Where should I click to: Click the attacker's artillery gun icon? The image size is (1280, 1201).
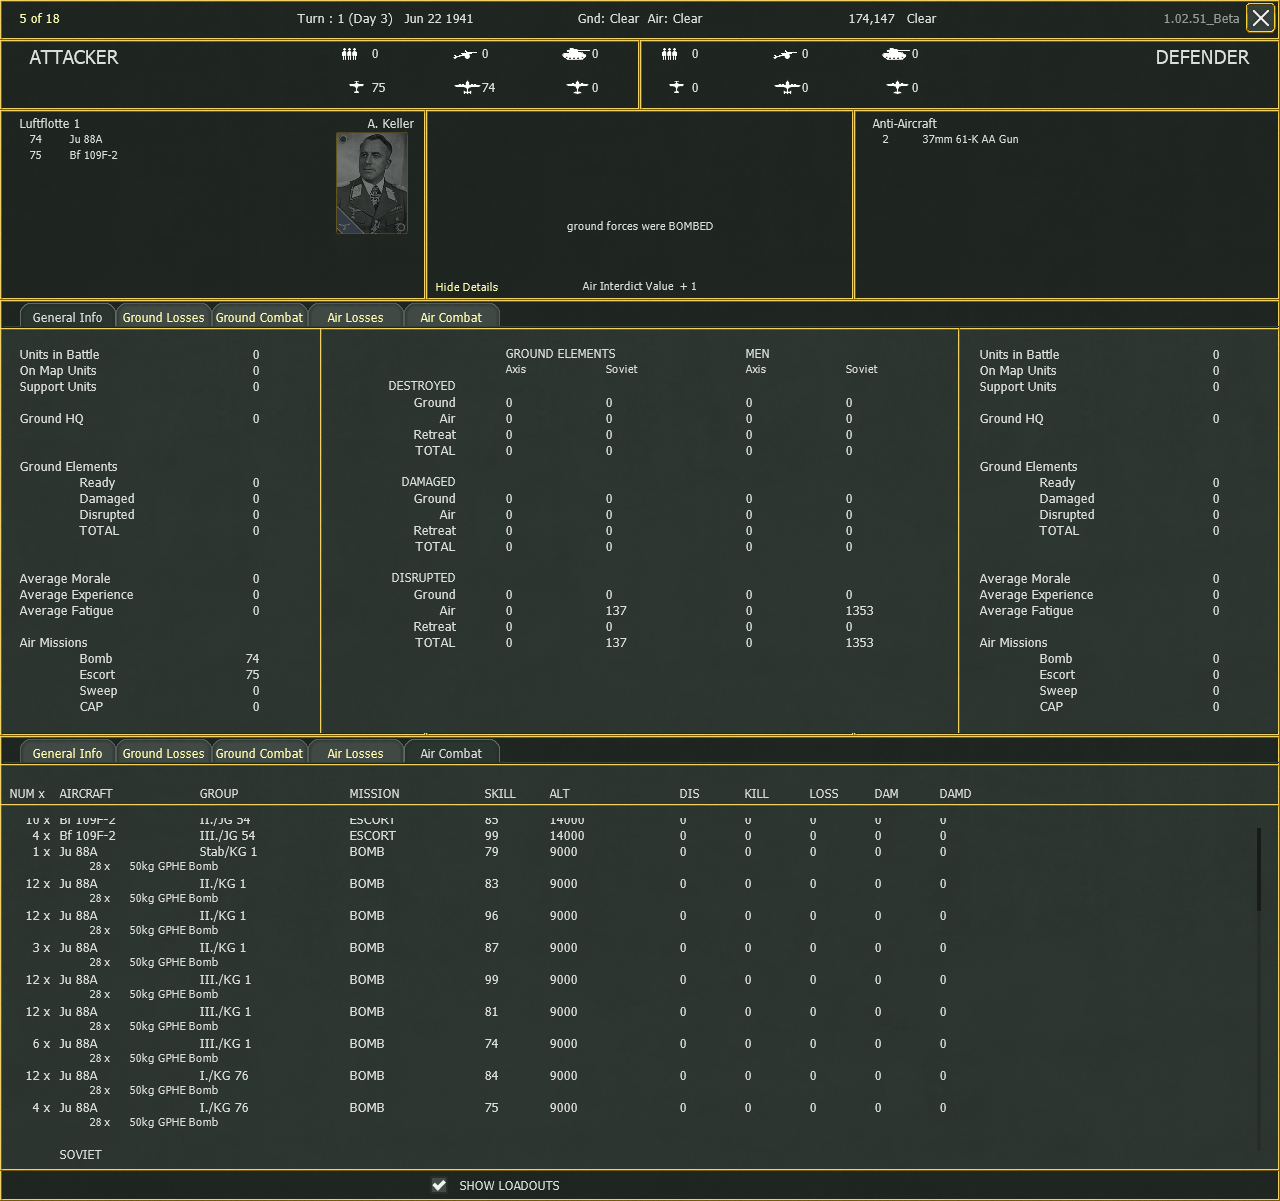[465, 55]
